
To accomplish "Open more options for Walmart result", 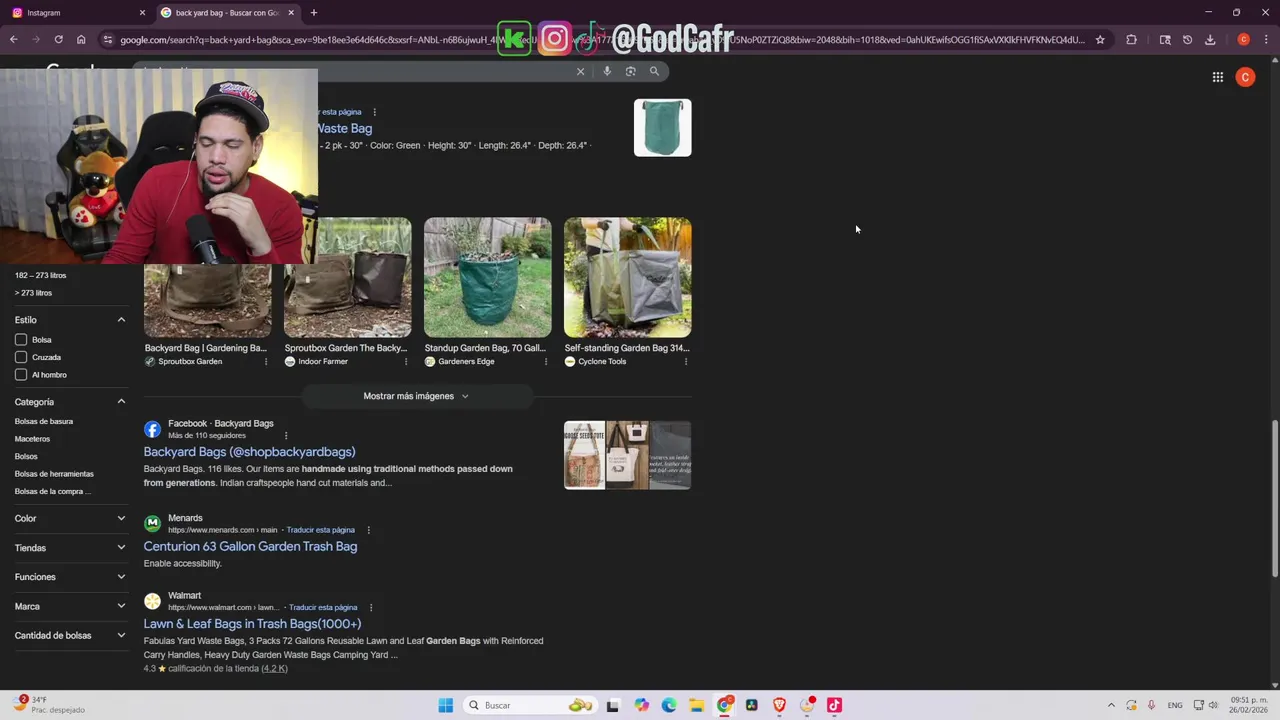I will pyautogui.click(x=371, y=607).
